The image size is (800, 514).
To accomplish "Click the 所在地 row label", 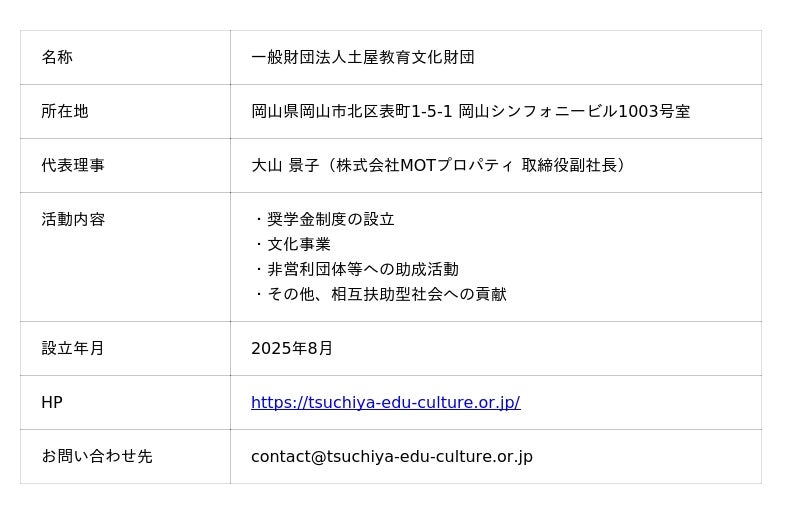I will (65, 112).
